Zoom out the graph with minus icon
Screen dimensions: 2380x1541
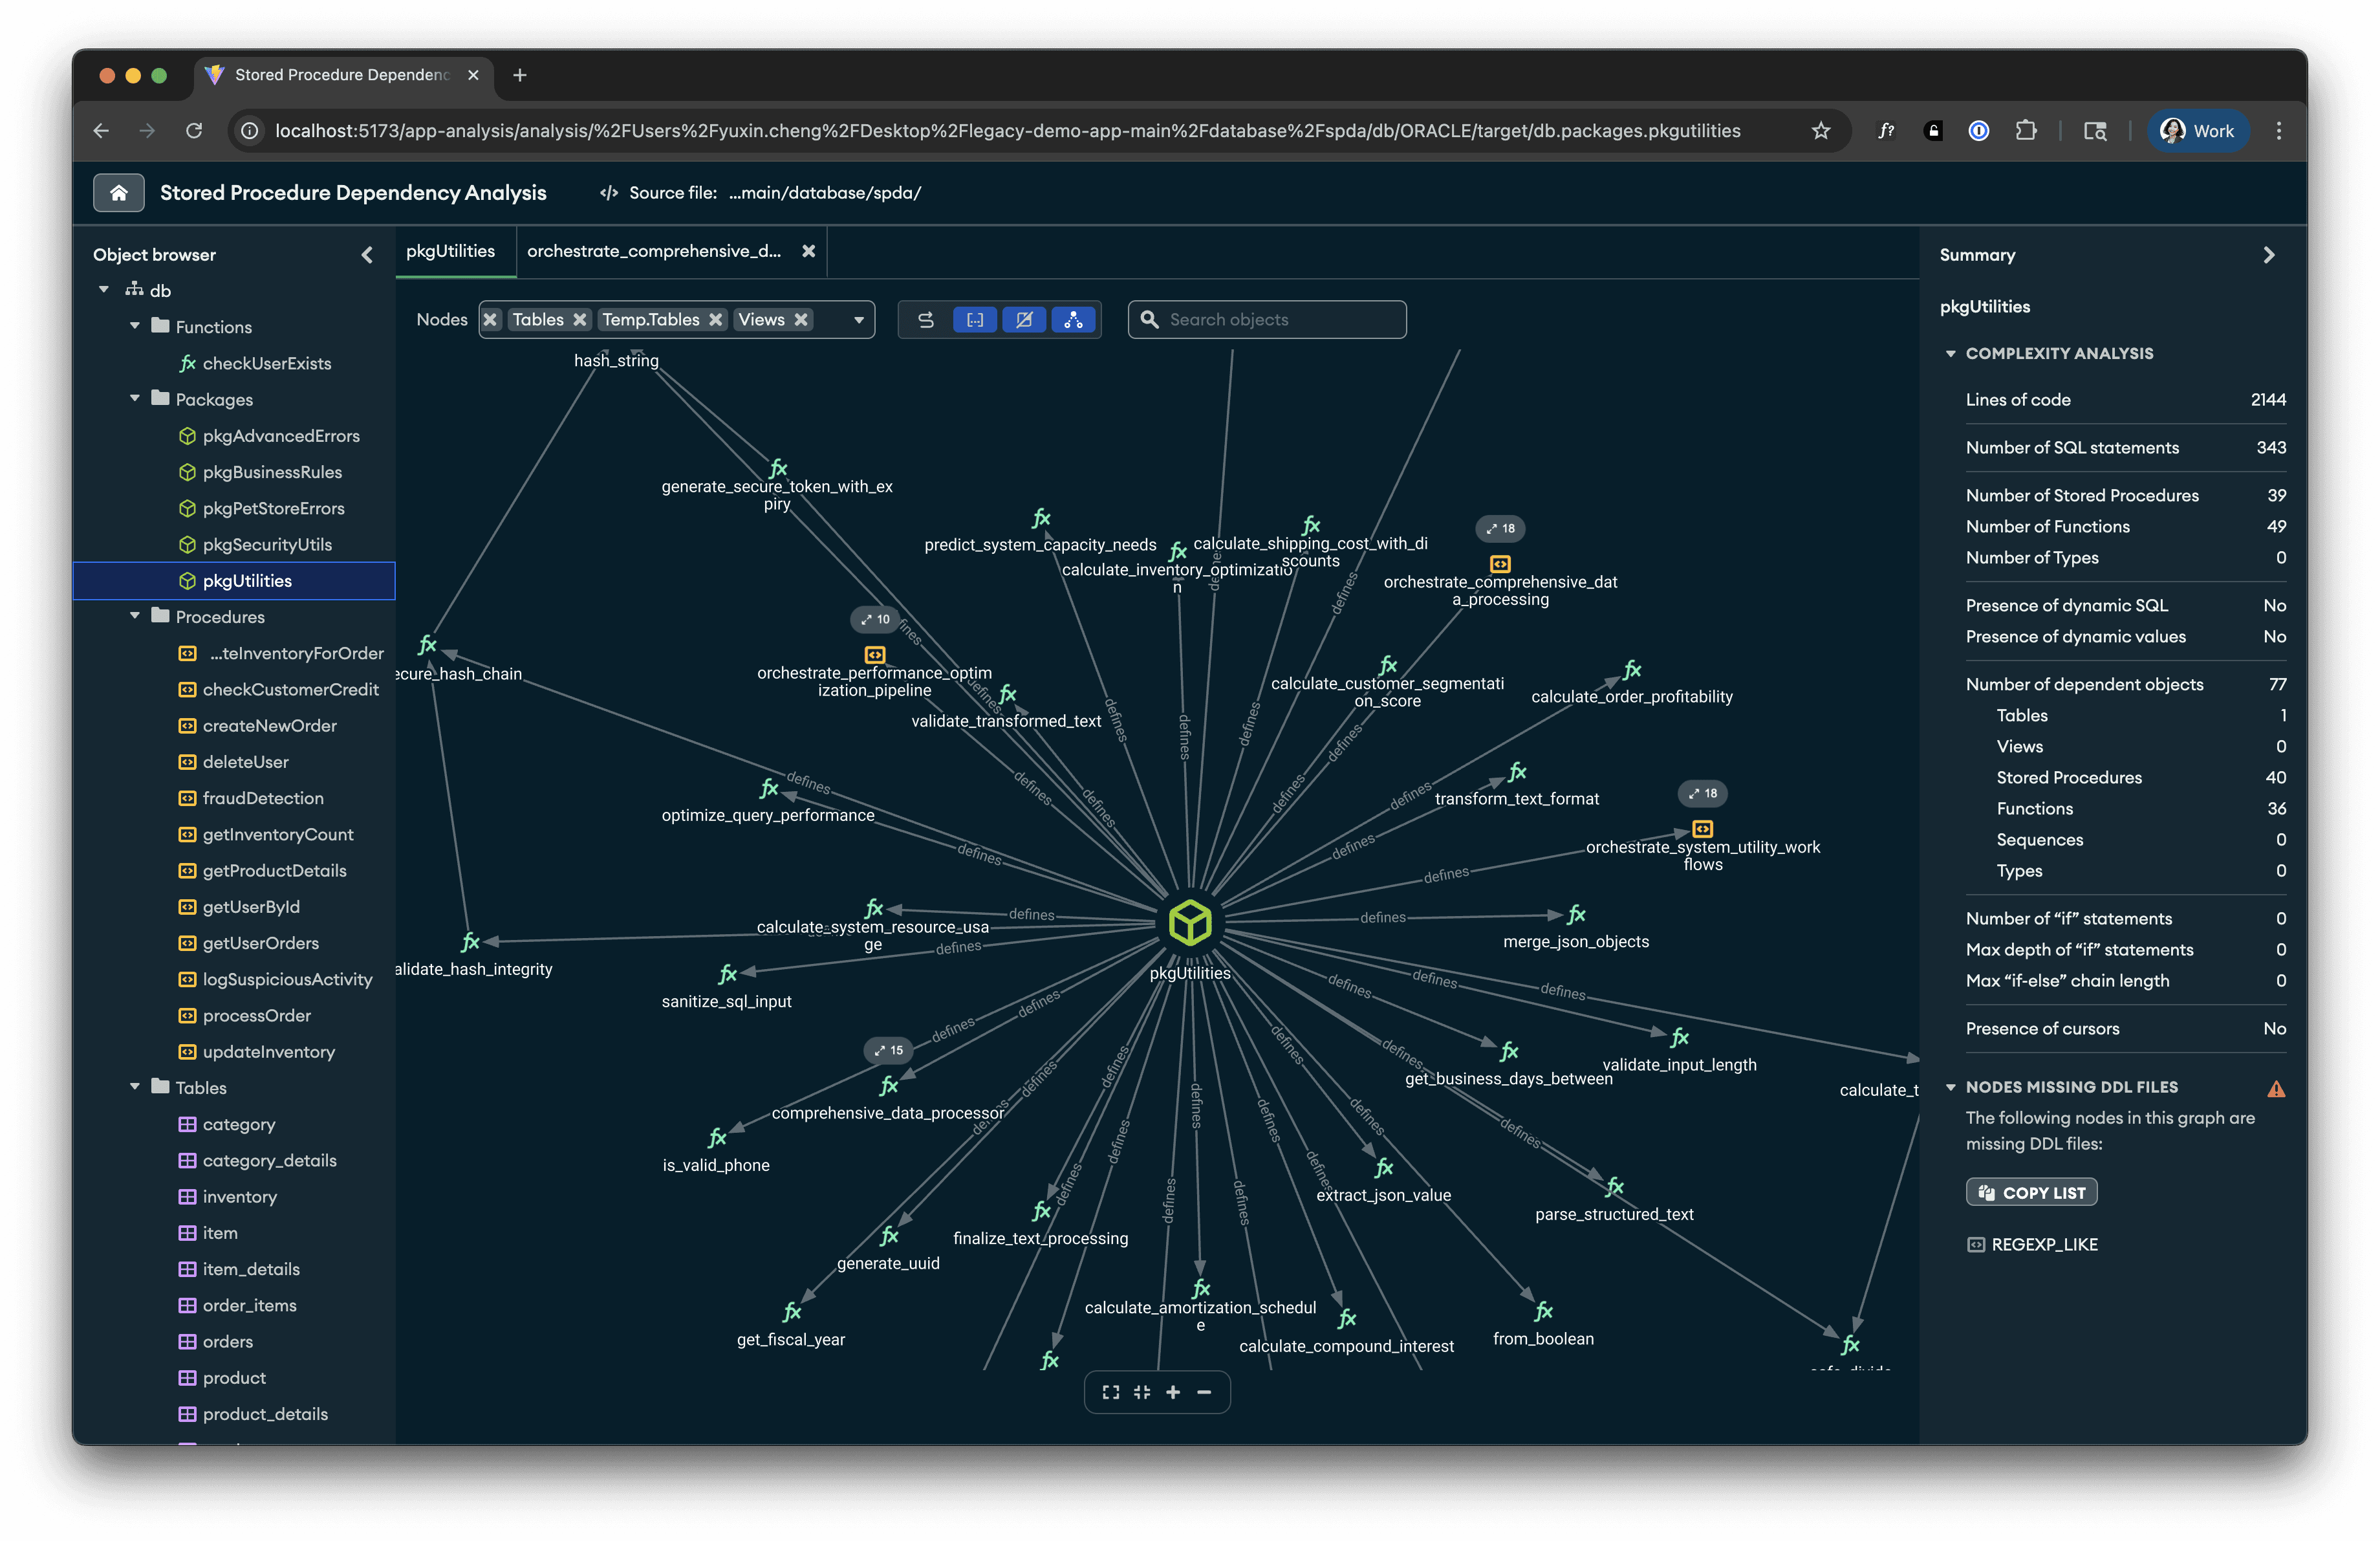click(1204, 1392)
